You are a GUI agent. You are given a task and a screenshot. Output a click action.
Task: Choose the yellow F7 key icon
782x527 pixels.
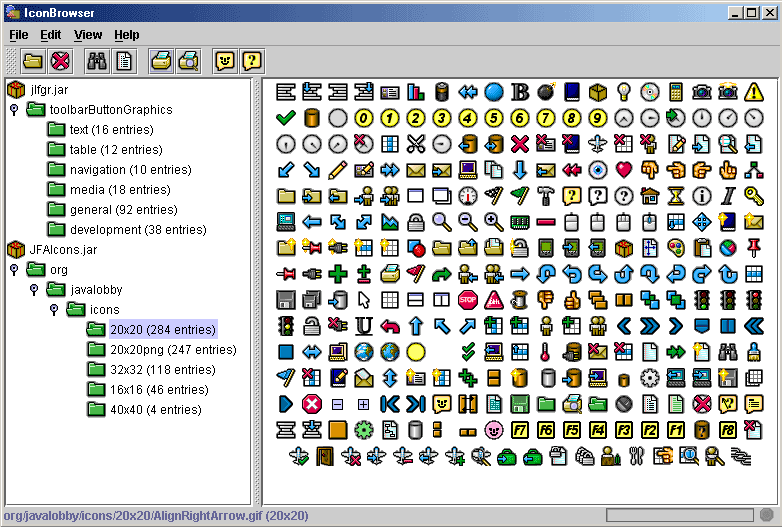(519, 430)
